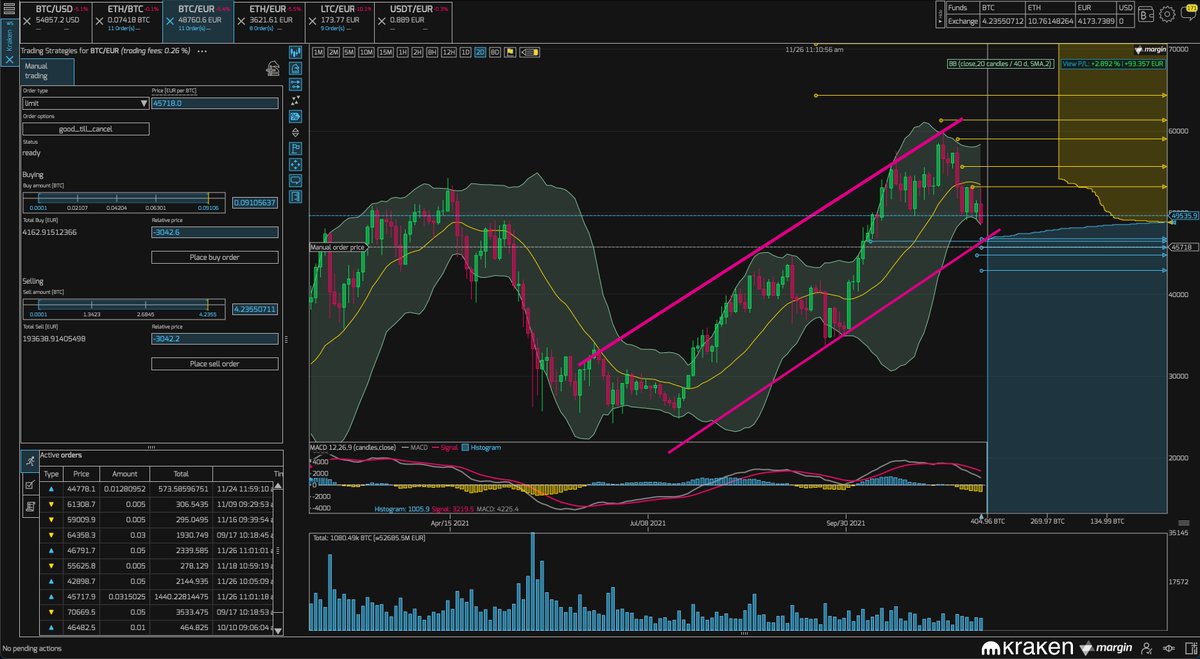Image resolution: width=1200 pixels, height=659 pixels.
Task: Click the scatter points icon in chart toolbar
Action: click(x=296, y=101)
